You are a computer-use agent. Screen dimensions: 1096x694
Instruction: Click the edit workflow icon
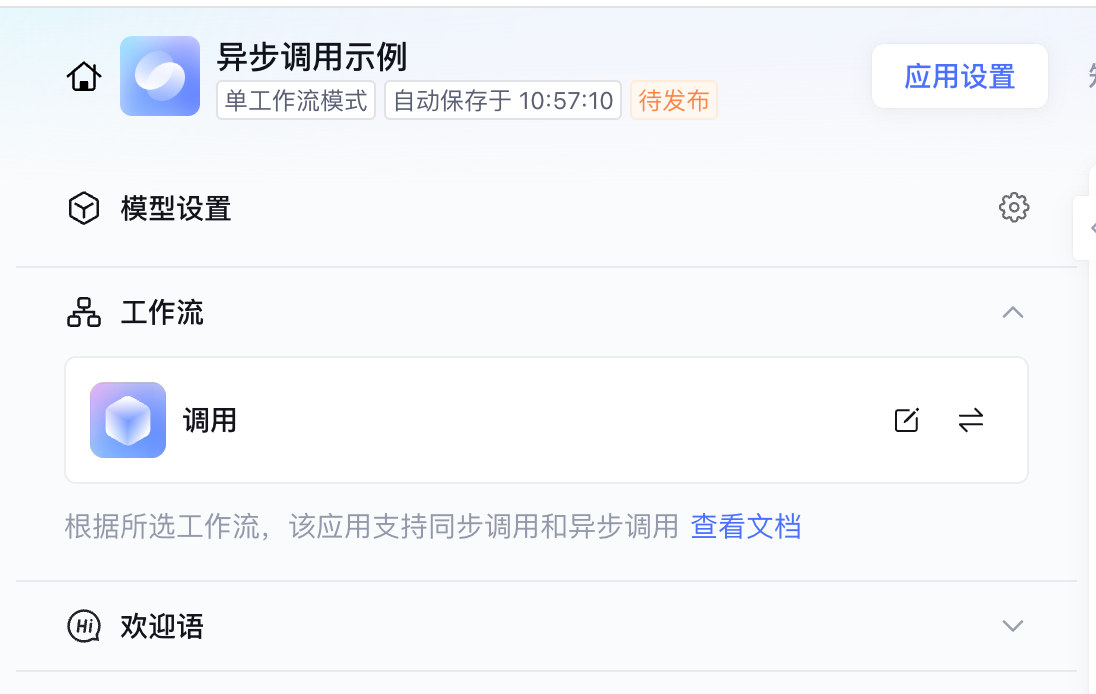[906, 420]
